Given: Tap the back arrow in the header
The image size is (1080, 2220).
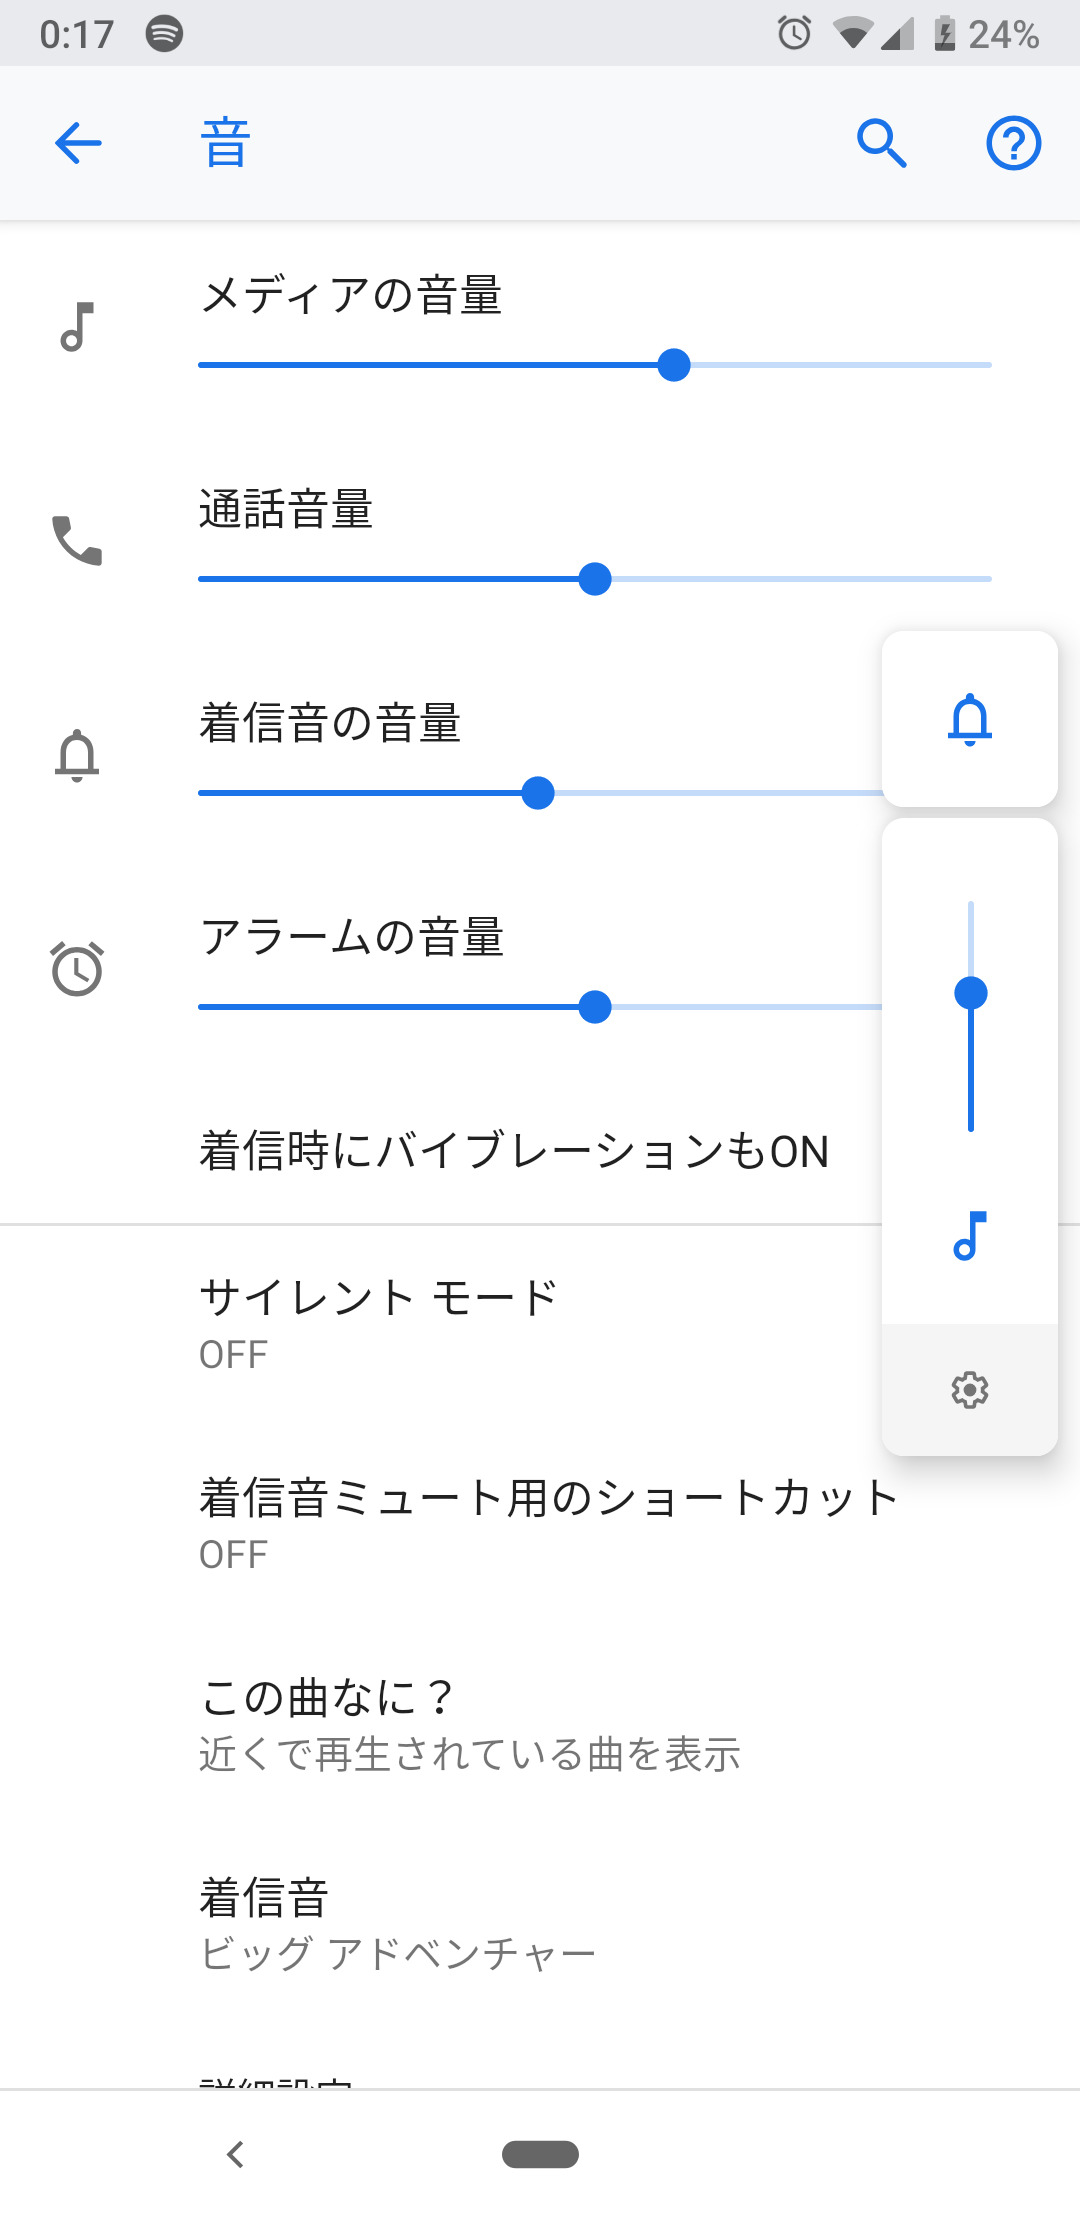Looking at the screenshot, I should [78, 143].
